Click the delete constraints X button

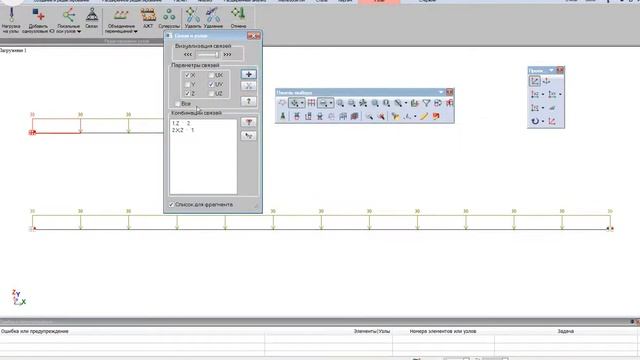click(249, 86)
